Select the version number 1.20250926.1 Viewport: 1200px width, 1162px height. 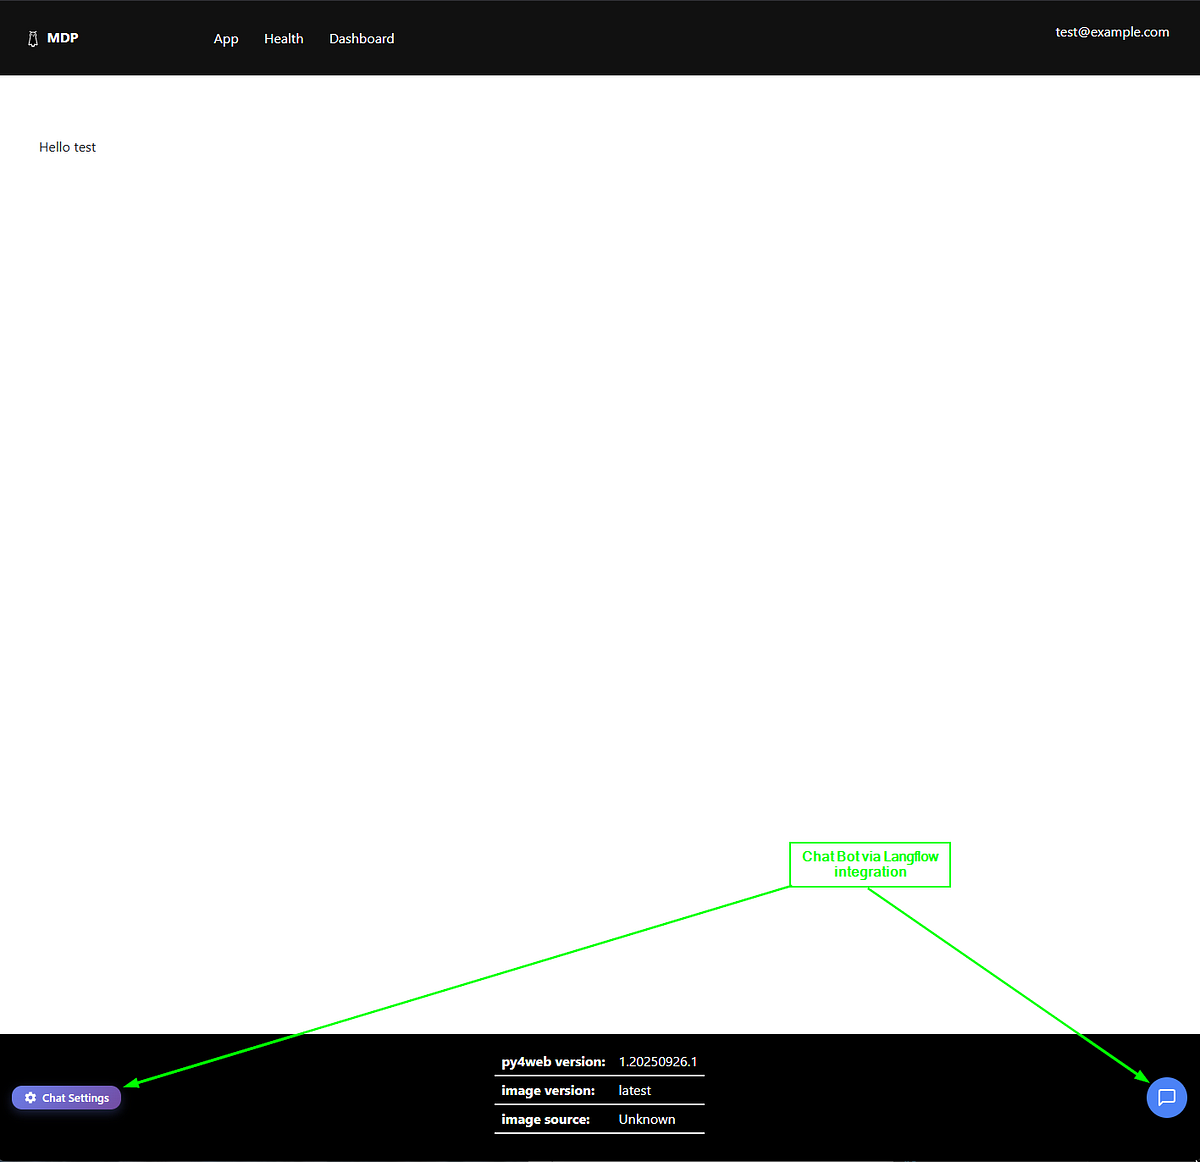[x=658, y=1062]
